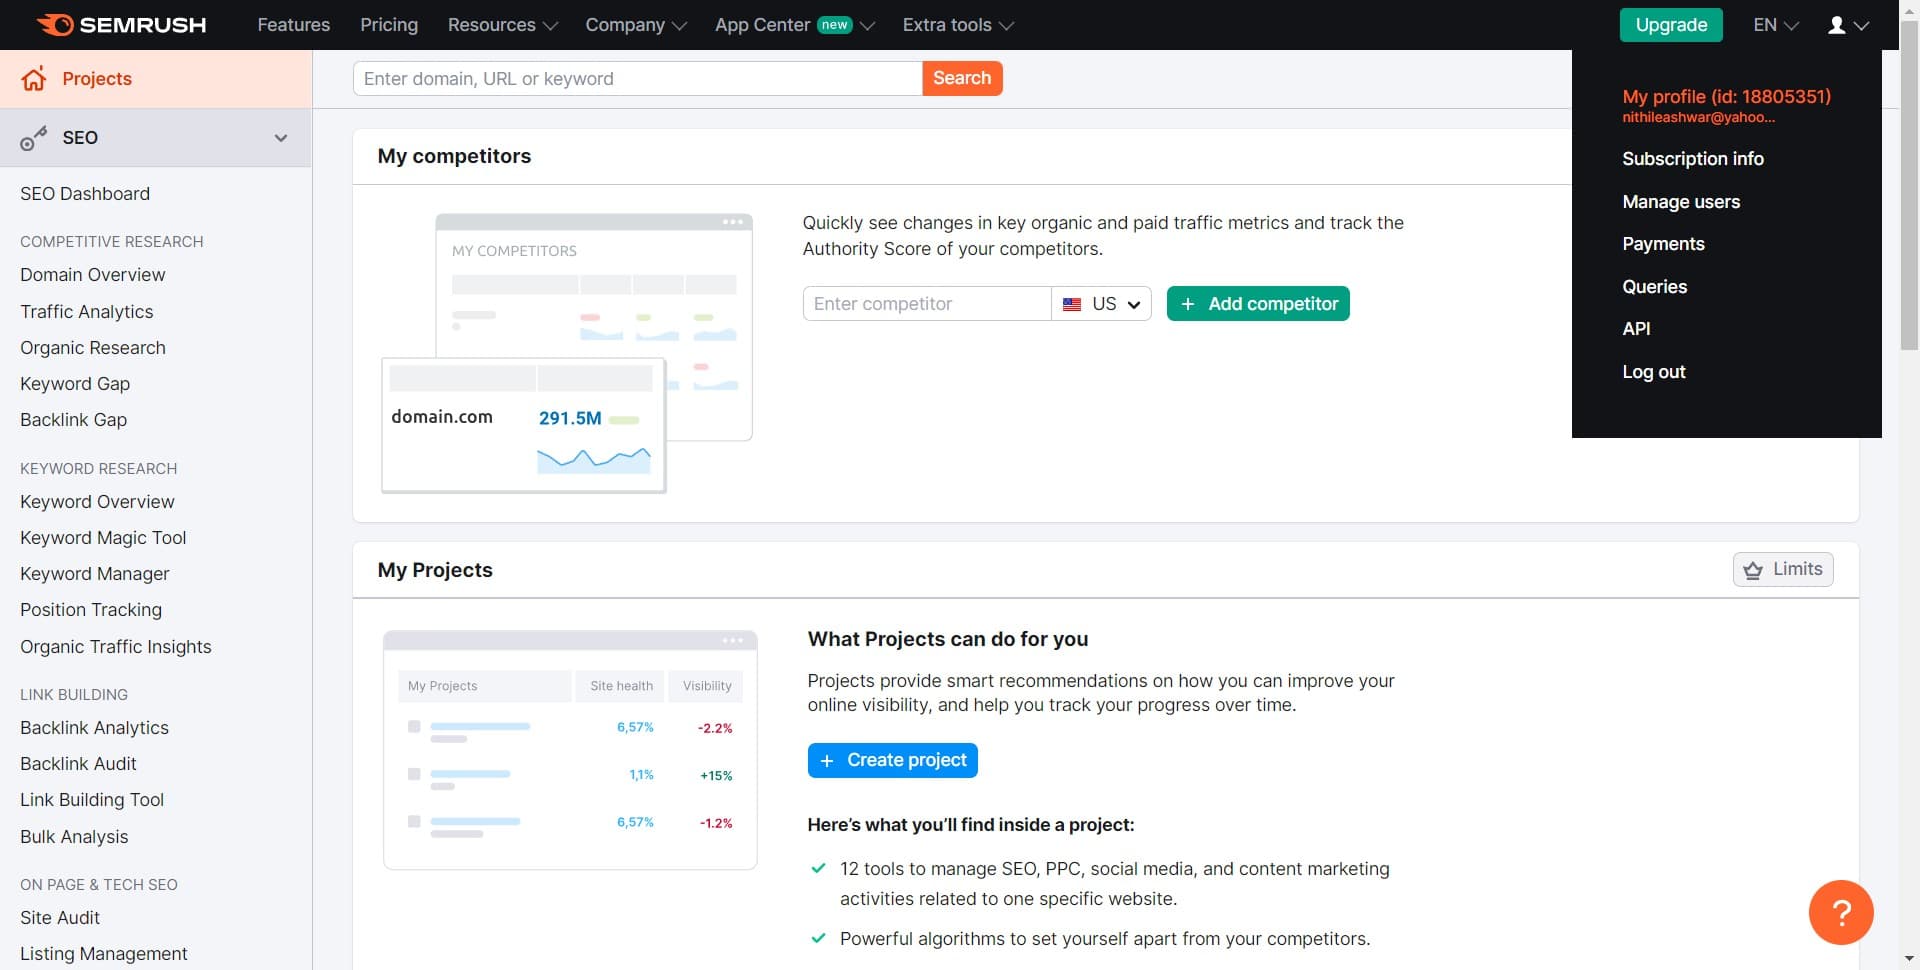The height and width of the screenshot is (970, 1920).
Task: Open the US country dropdown
Action: coord(1101,304)
